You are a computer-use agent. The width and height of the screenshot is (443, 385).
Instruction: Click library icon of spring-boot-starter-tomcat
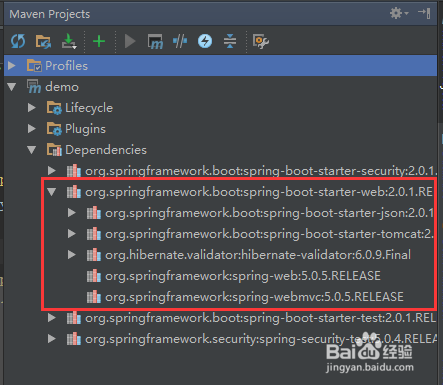94,234
